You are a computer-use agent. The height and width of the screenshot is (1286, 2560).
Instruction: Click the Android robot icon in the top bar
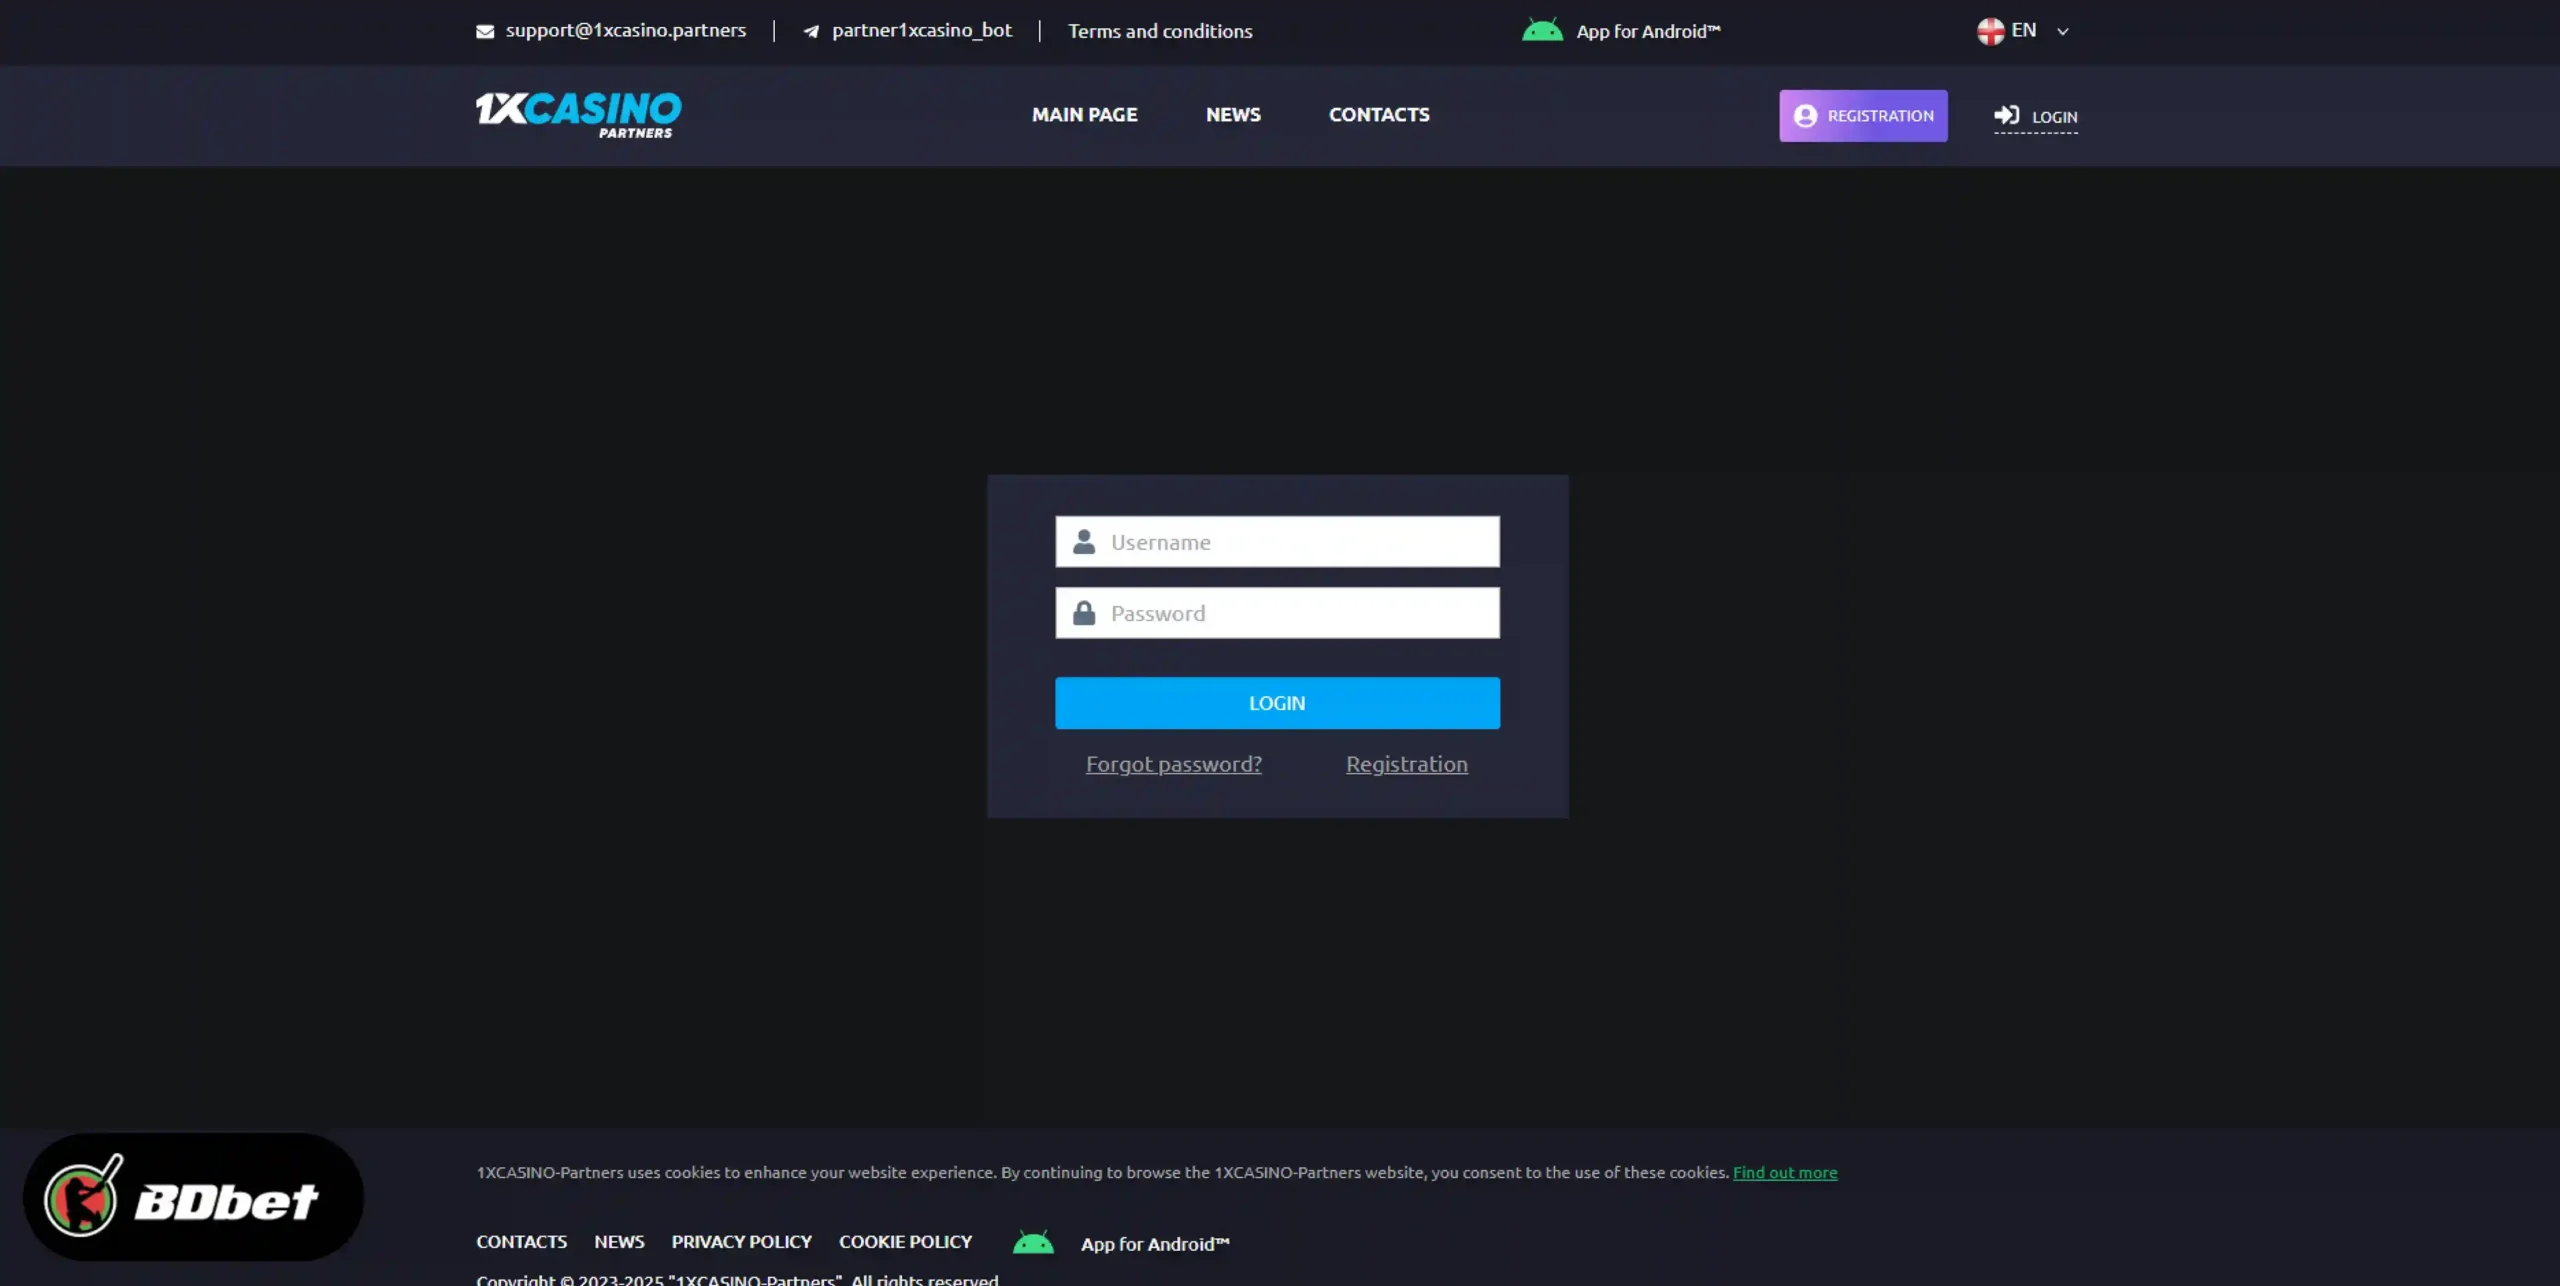(x=1542, y=30)
